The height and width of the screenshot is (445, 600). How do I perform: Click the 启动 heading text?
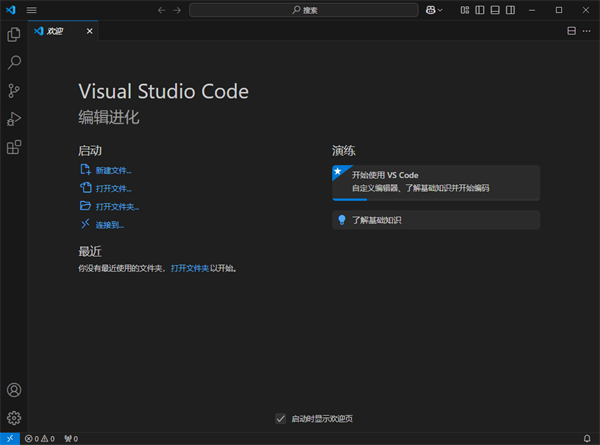90,151
